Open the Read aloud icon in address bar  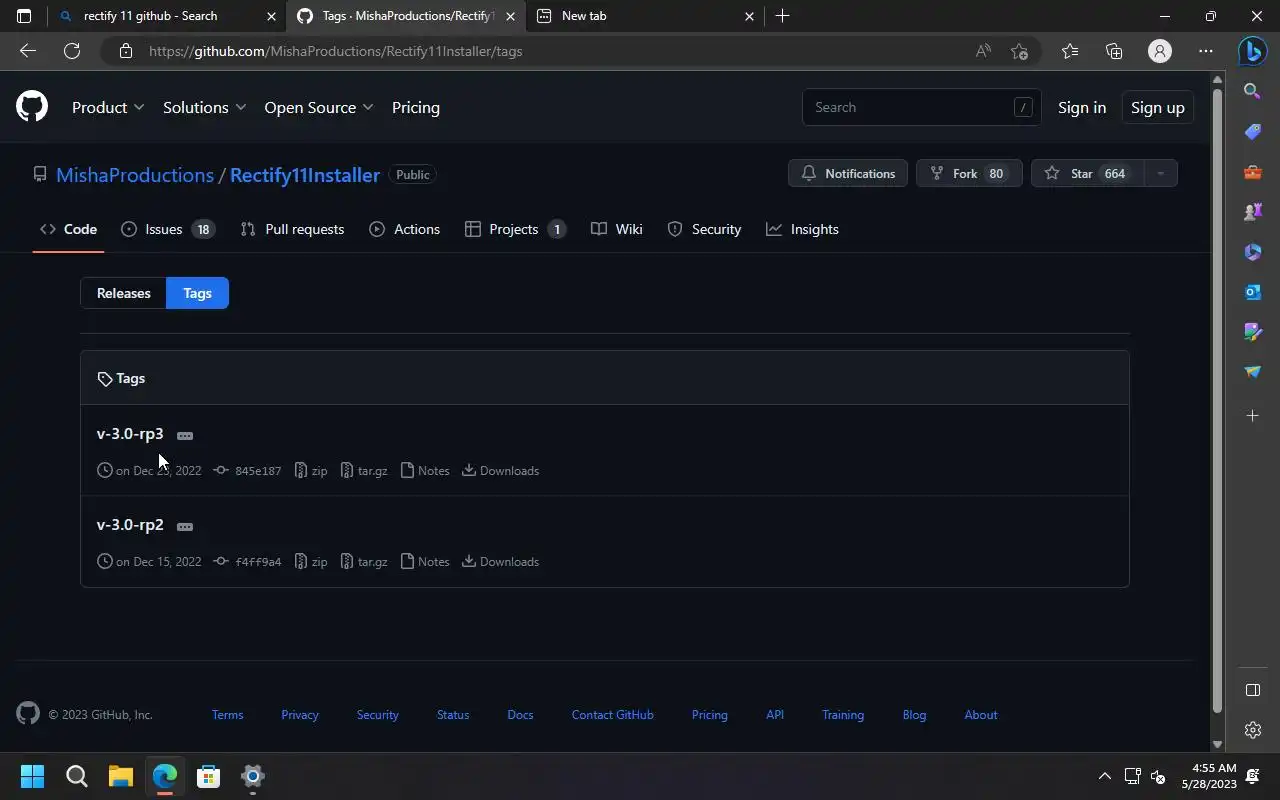tap(983, 51)
